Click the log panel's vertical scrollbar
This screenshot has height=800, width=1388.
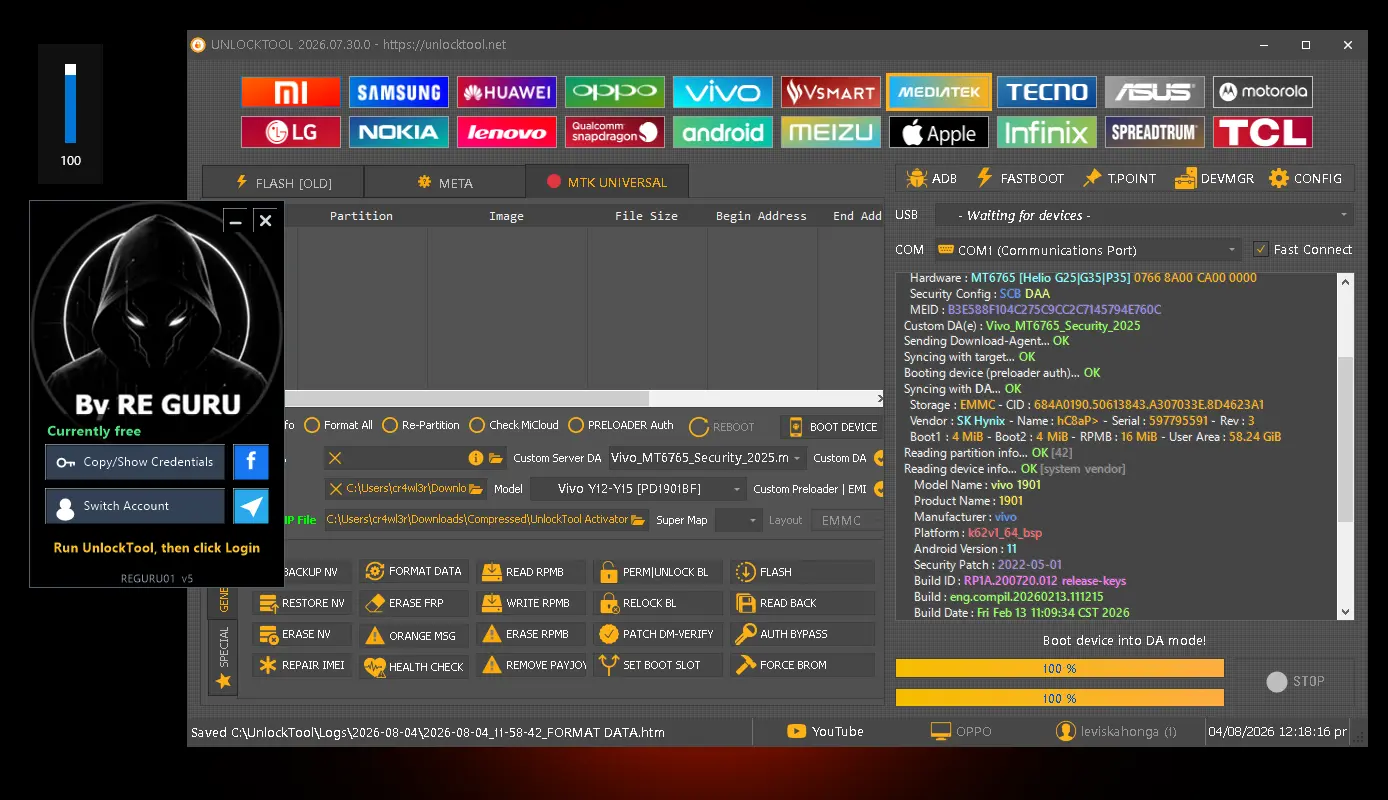(x=1345, y=445)
